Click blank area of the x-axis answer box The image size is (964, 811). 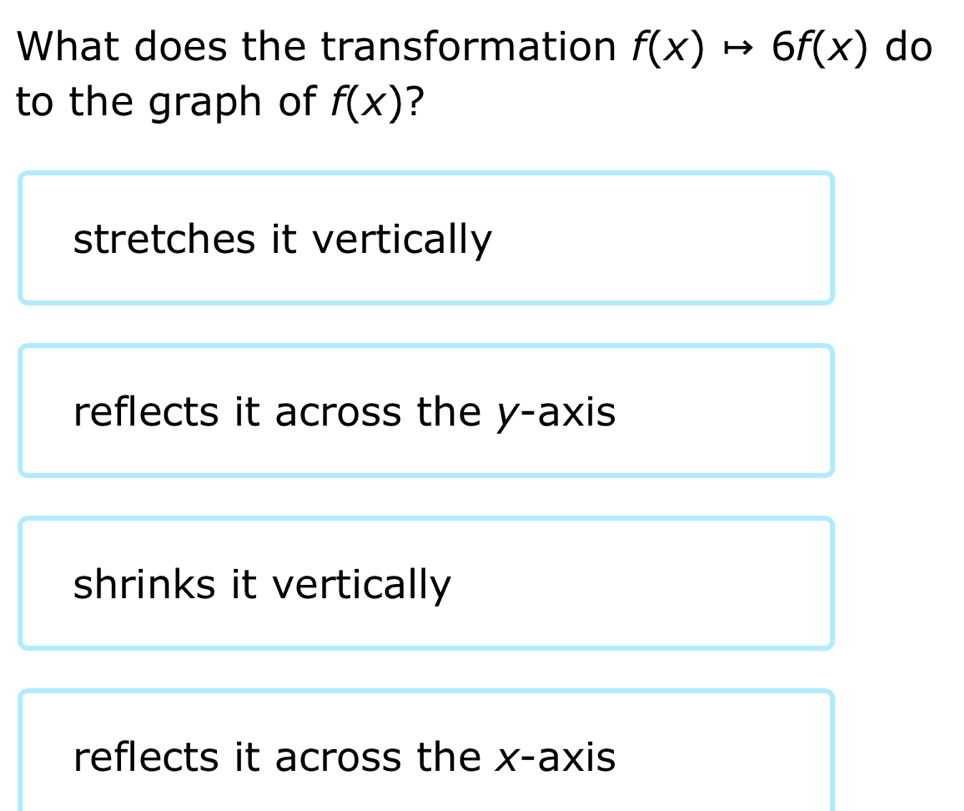730,757
